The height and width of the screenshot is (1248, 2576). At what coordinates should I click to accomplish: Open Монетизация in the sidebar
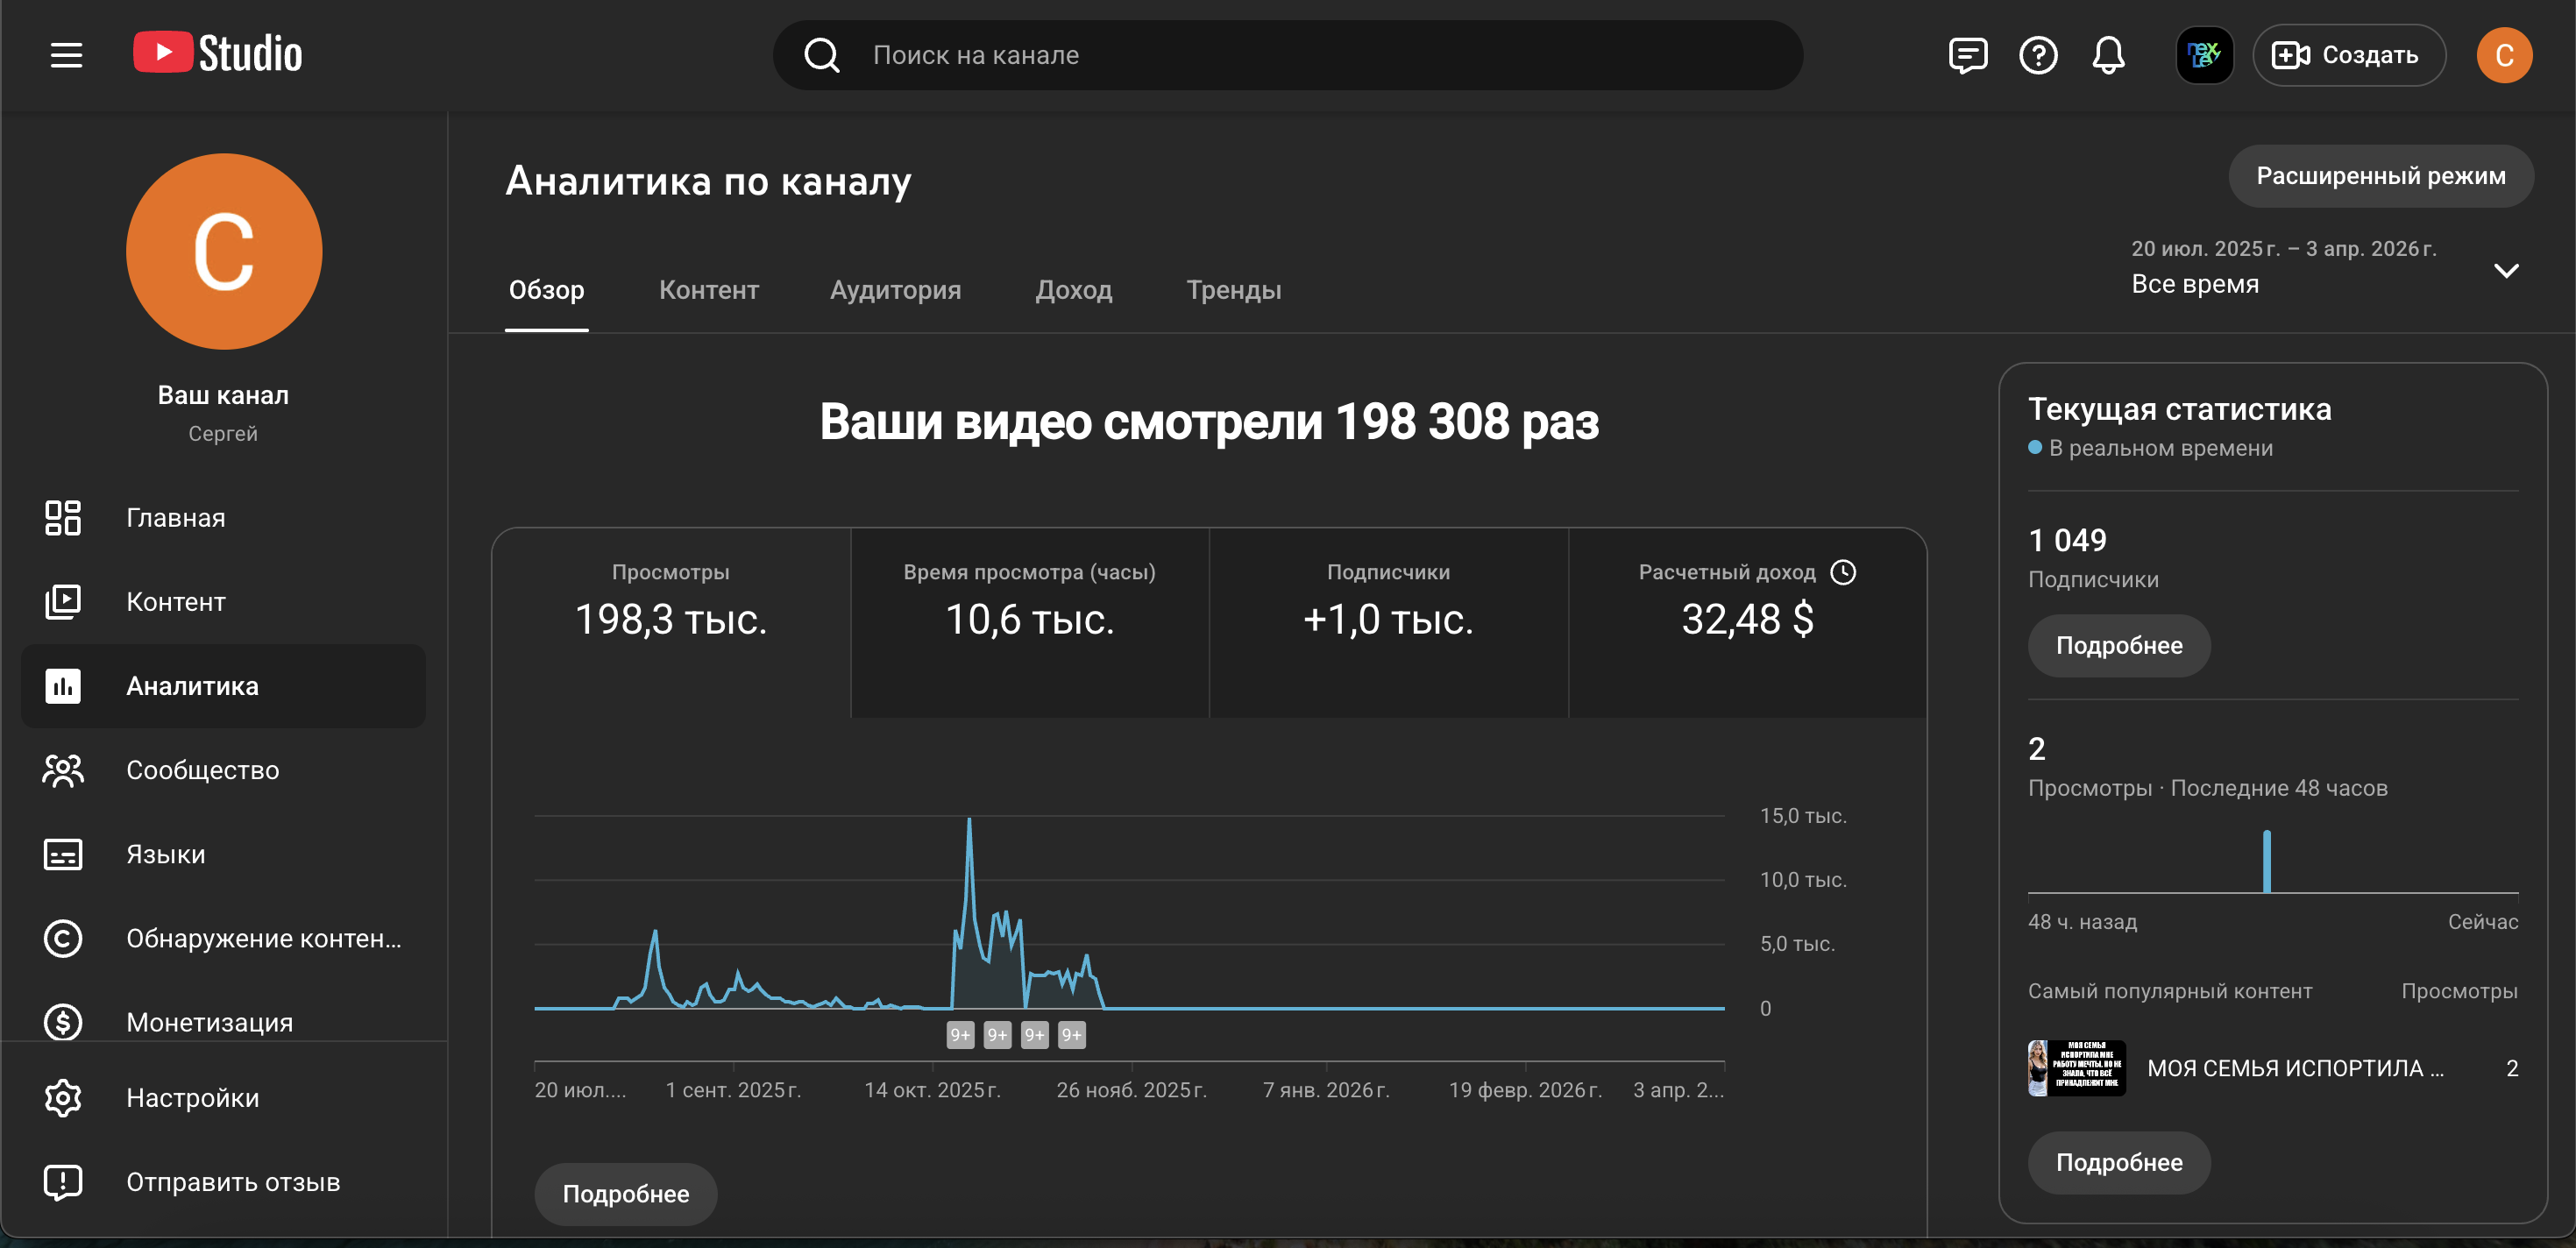(x=209, y=1021)
